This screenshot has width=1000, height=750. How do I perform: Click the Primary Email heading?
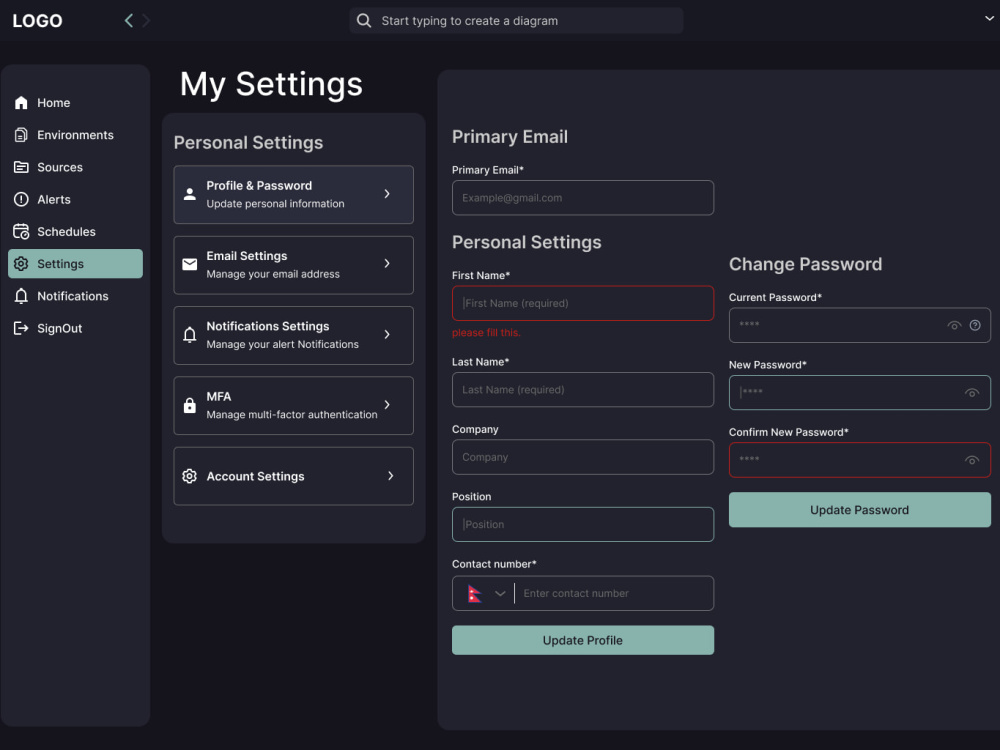(510, 136)
